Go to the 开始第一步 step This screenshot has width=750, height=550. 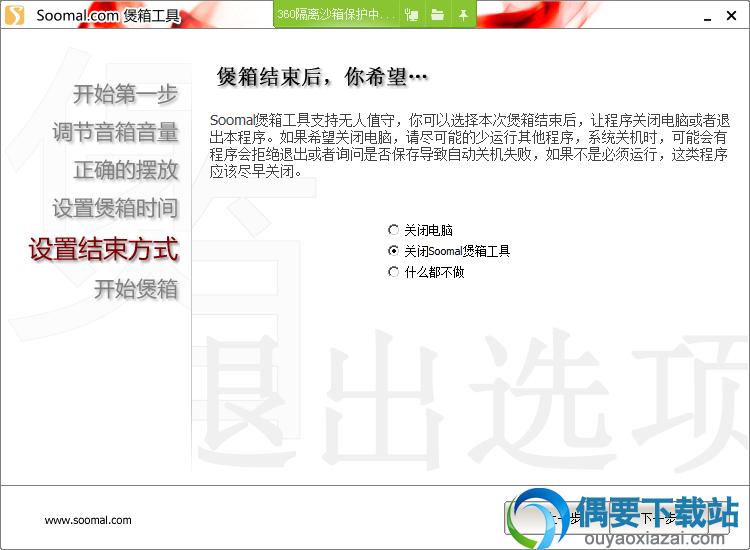125,94
